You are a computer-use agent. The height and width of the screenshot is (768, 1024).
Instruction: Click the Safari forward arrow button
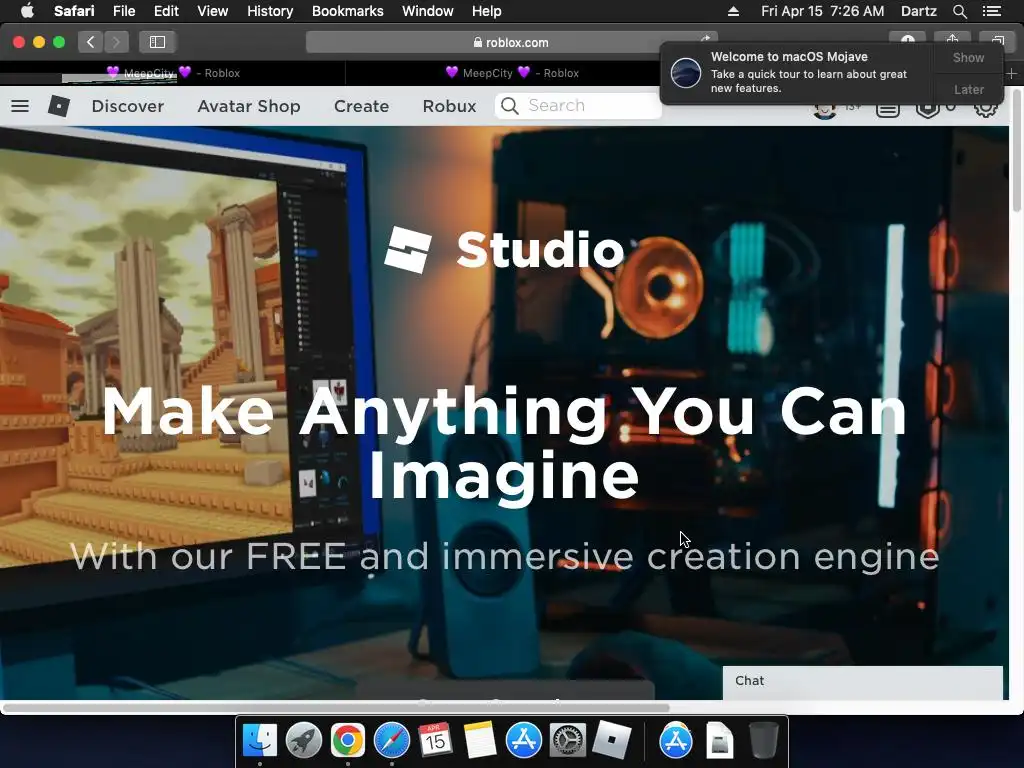pos(116,42)
